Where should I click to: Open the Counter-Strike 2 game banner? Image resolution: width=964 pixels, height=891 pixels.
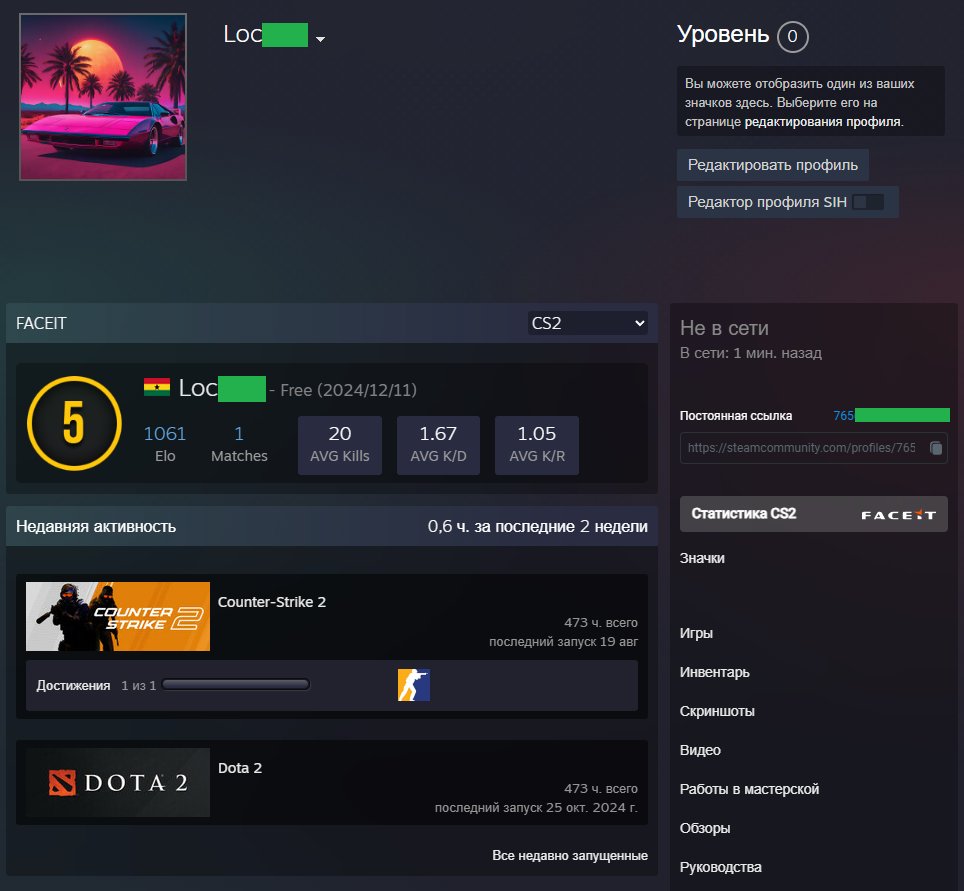[118, 616]
